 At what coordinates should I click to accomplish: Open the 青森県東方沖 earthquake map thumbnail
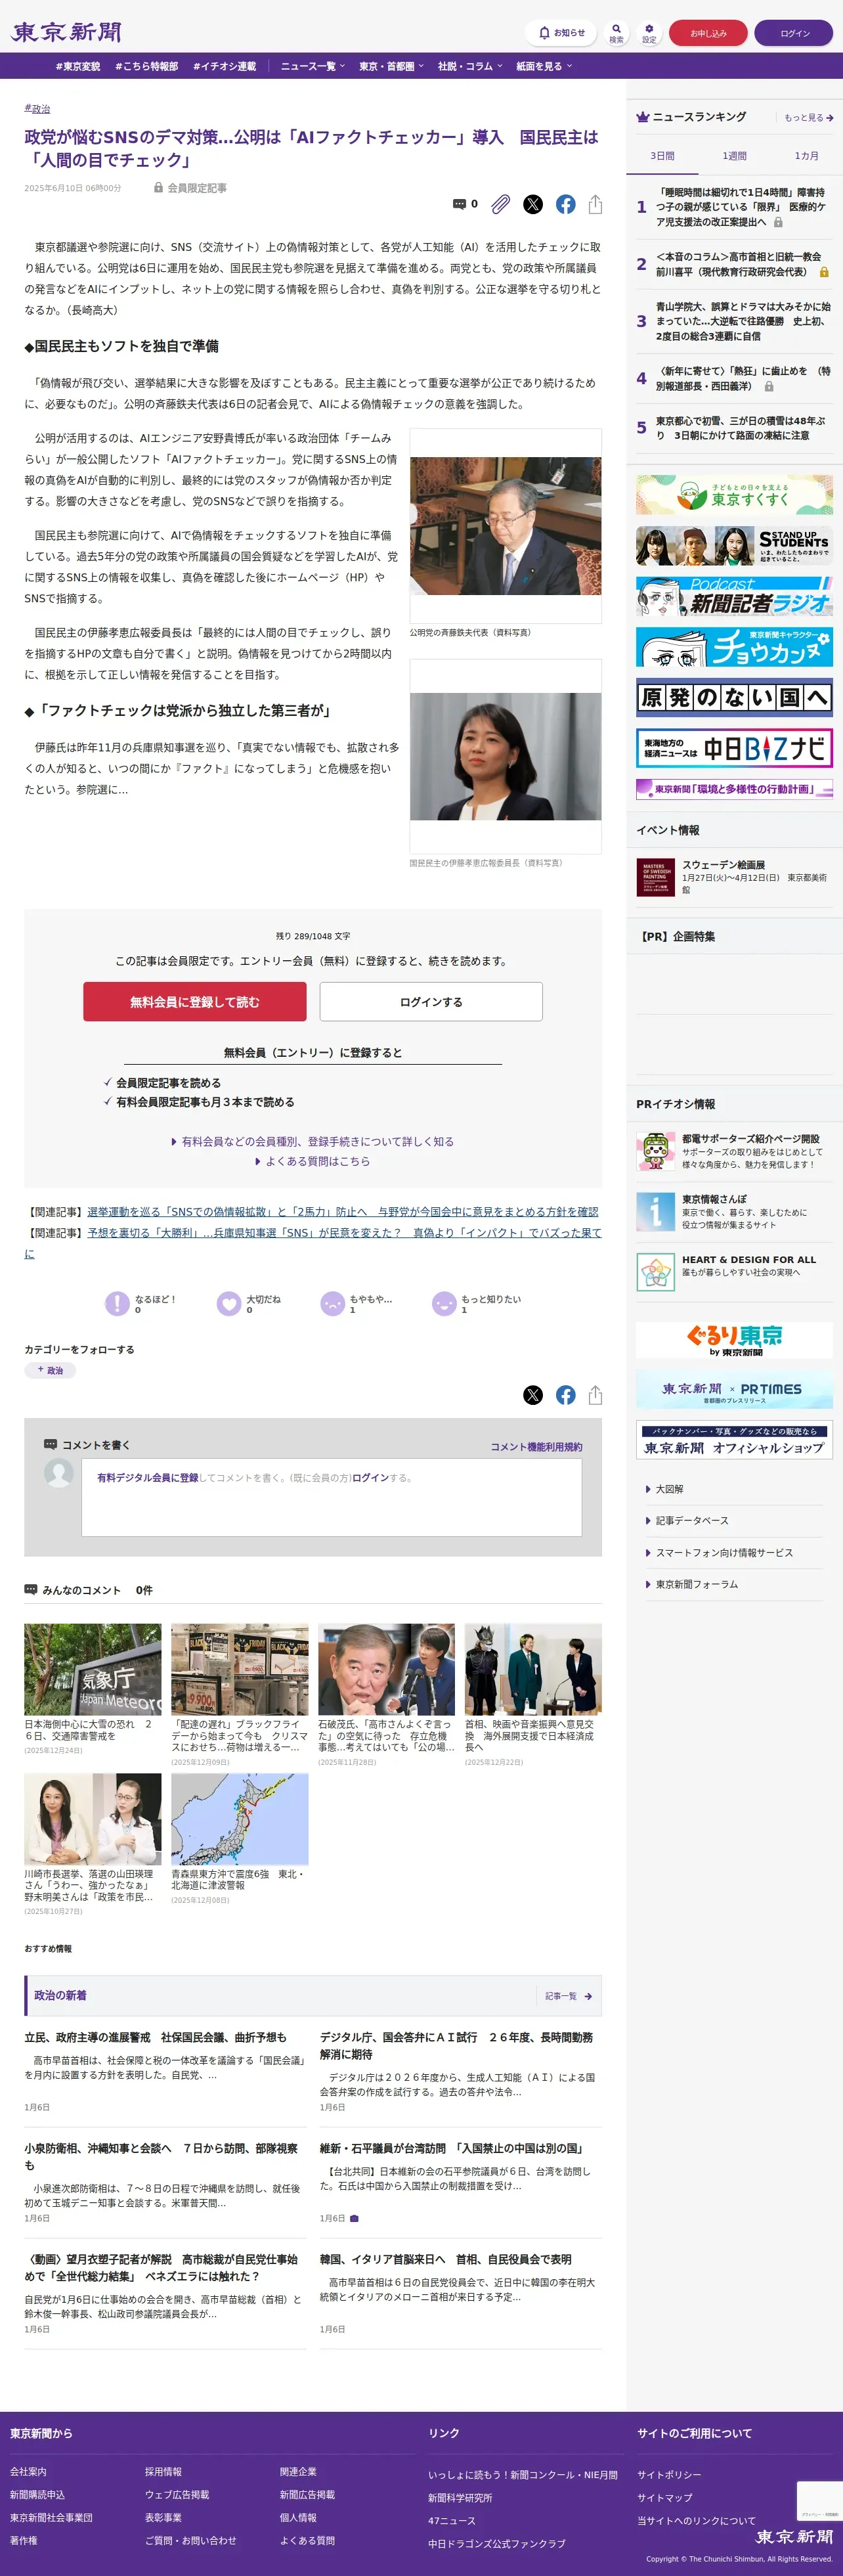tap(239, 1819)
